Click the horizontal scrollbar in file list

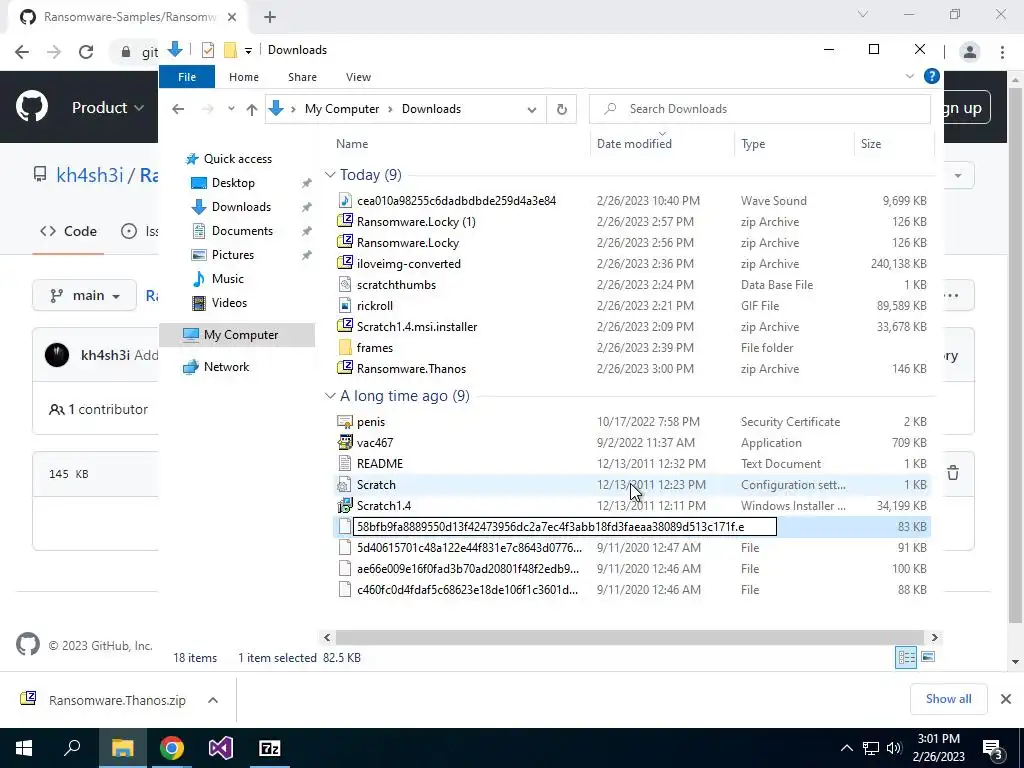point(630,637)
